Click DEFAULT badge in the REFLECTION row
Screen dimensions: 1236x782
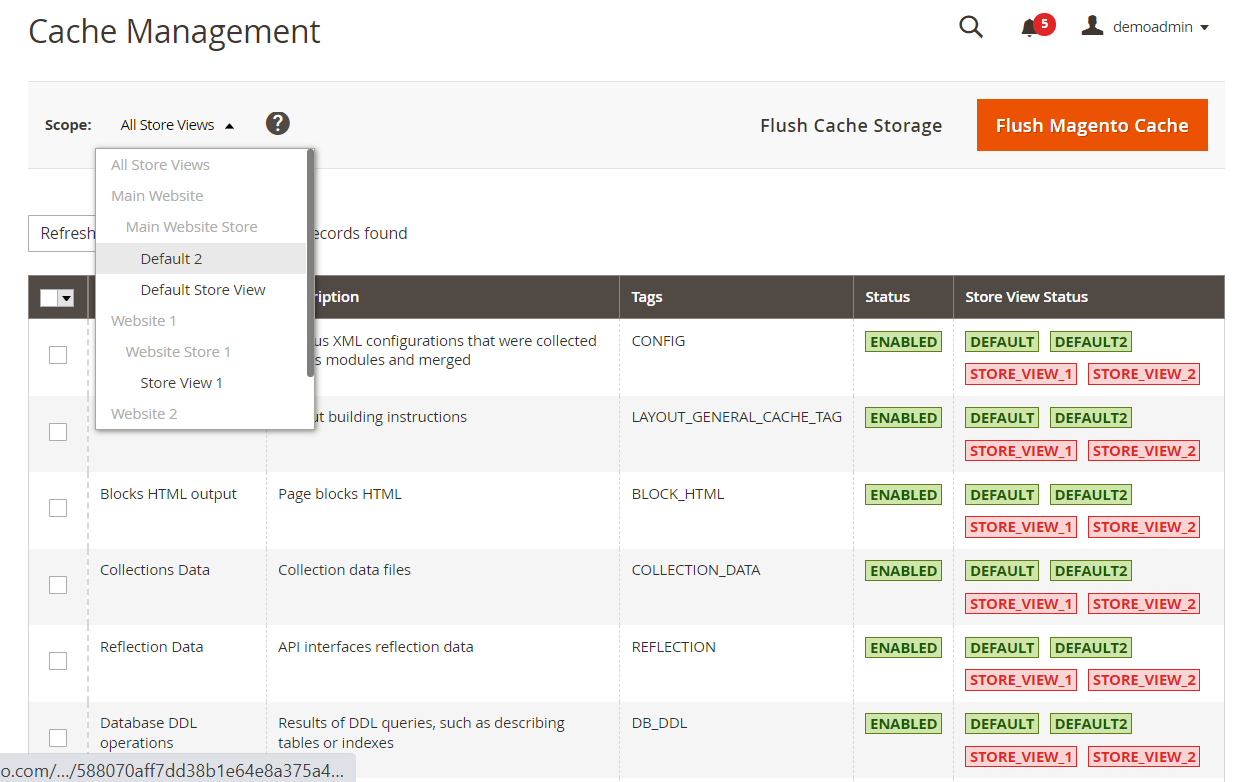[1002, 648]
